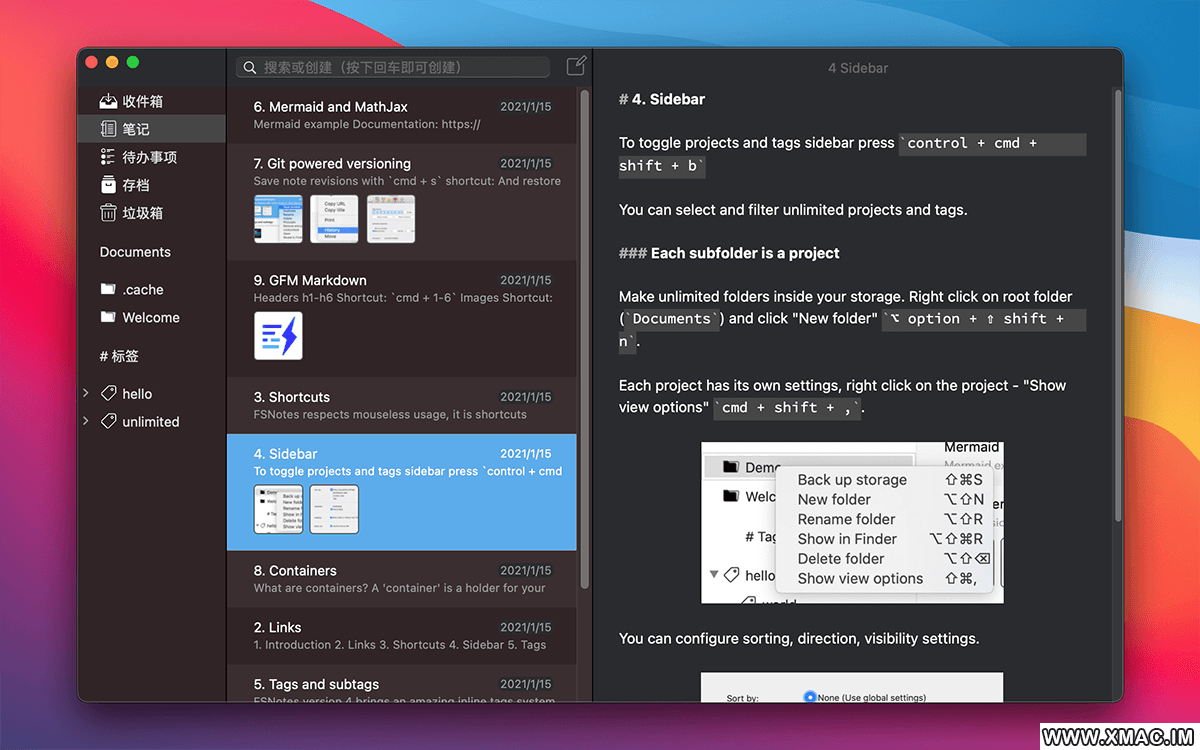Select the .cache folder icon
The image size is (1200, 750).
[x=109, y=290]
